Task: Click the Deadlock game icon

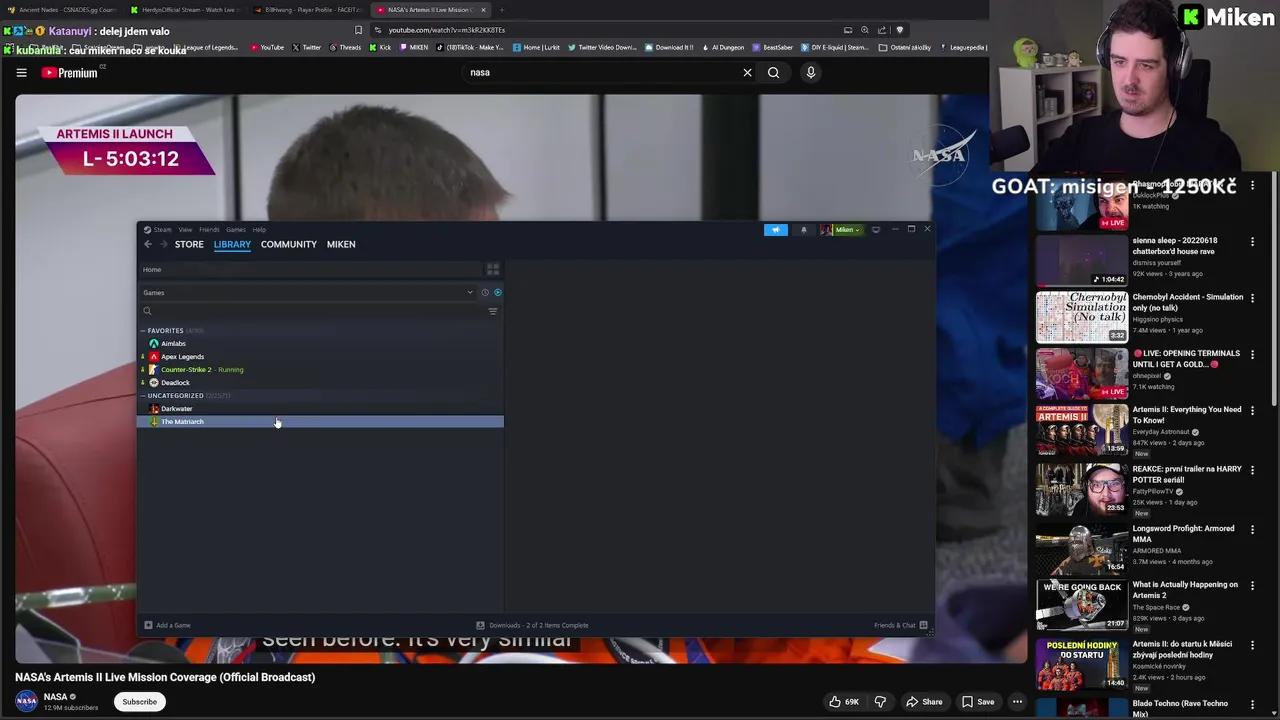Action: [154, 383]
